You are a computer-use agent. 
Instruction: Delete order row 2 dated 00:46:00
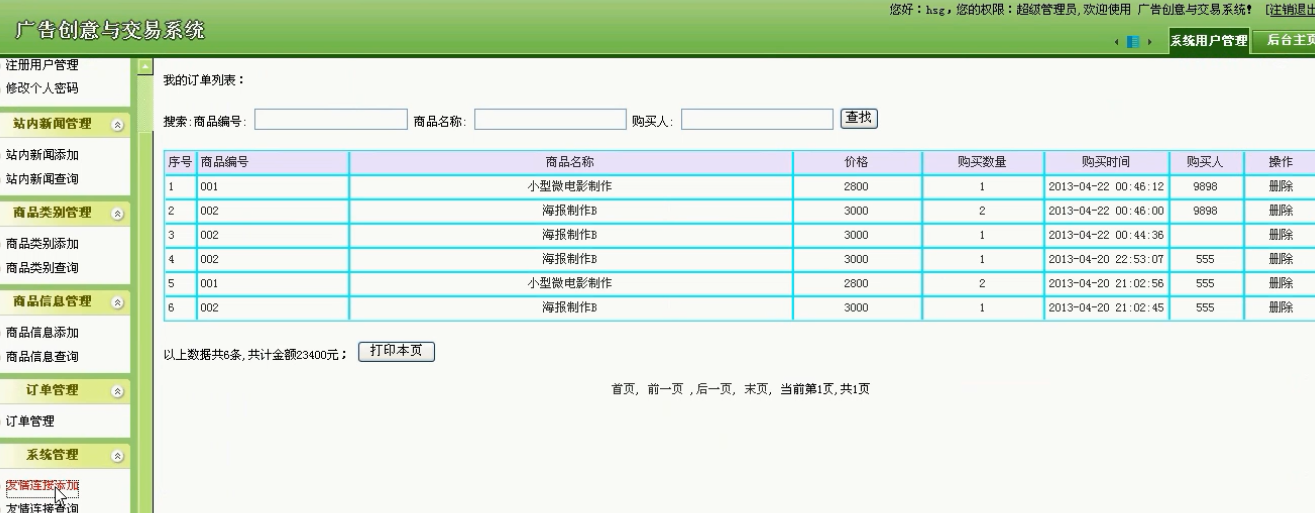tap(1280, 211)
